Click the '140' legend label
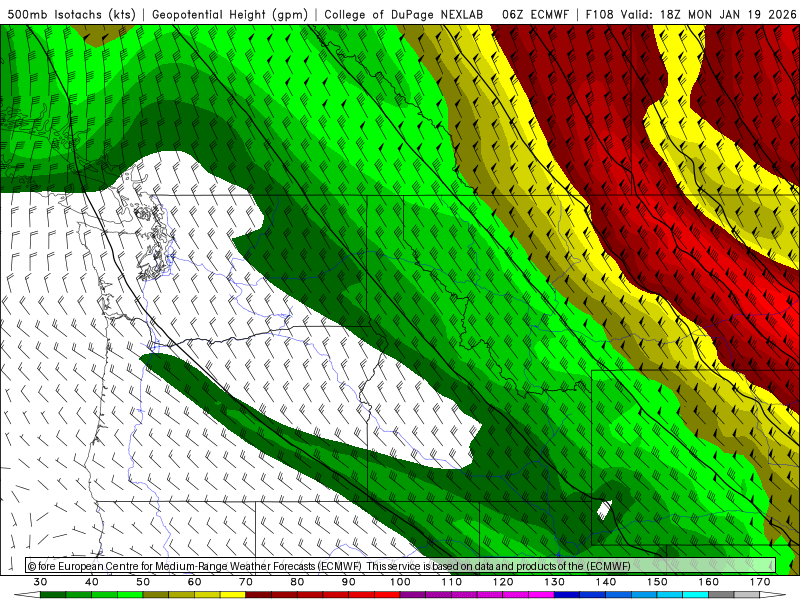Screen dimensions: 800x600 click(x=606, y=582)
